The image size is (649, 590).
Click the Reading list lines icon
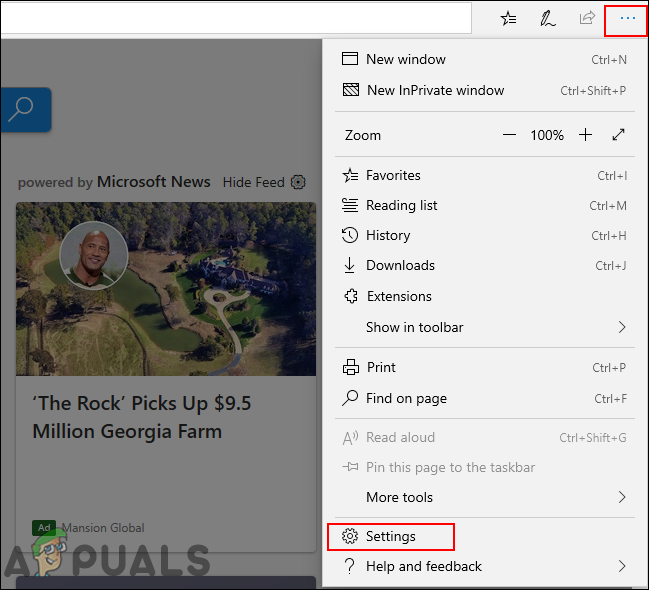[x=350, y=205]
